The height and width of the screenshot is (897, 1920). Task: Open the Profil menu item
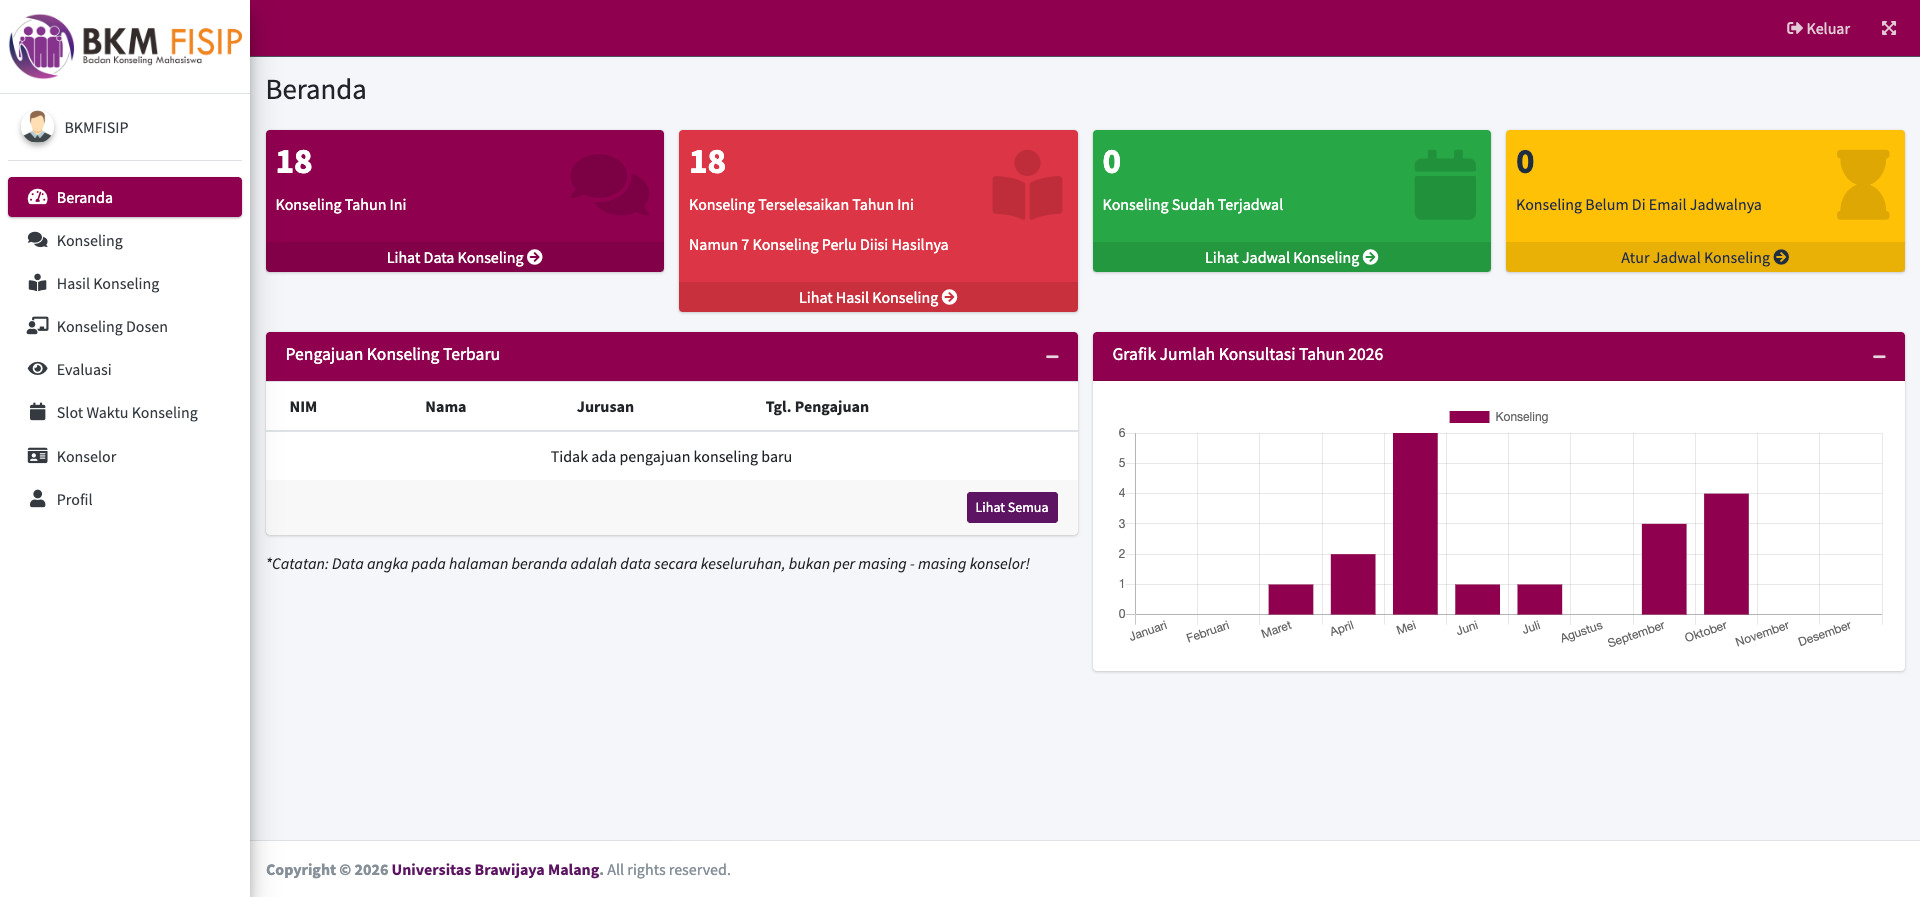click(x=125, y=499)
